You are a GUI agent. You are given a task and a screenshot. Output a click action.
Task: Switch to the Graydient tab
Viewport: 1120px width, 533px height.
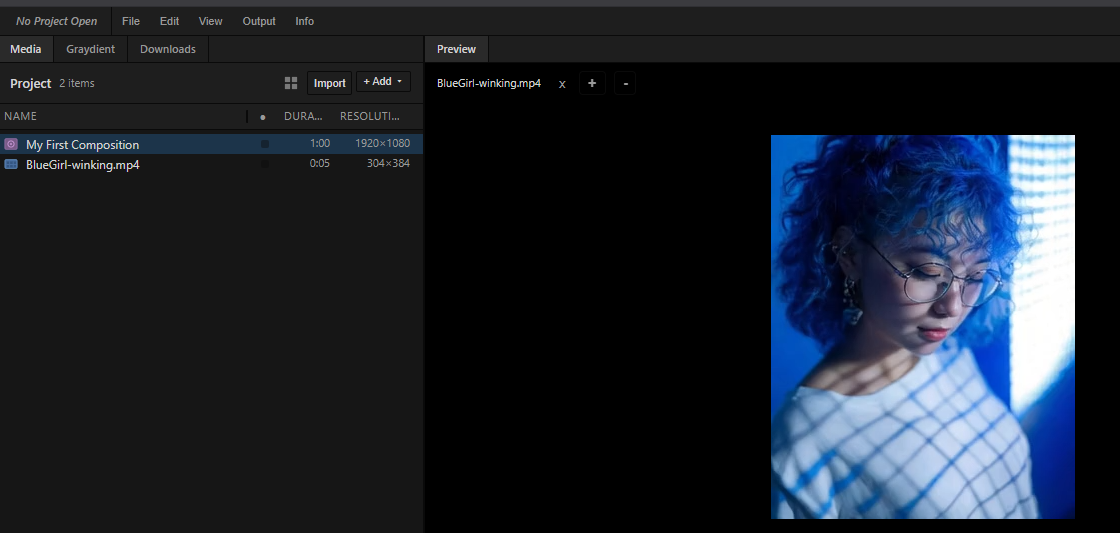[x=90, y=49]
